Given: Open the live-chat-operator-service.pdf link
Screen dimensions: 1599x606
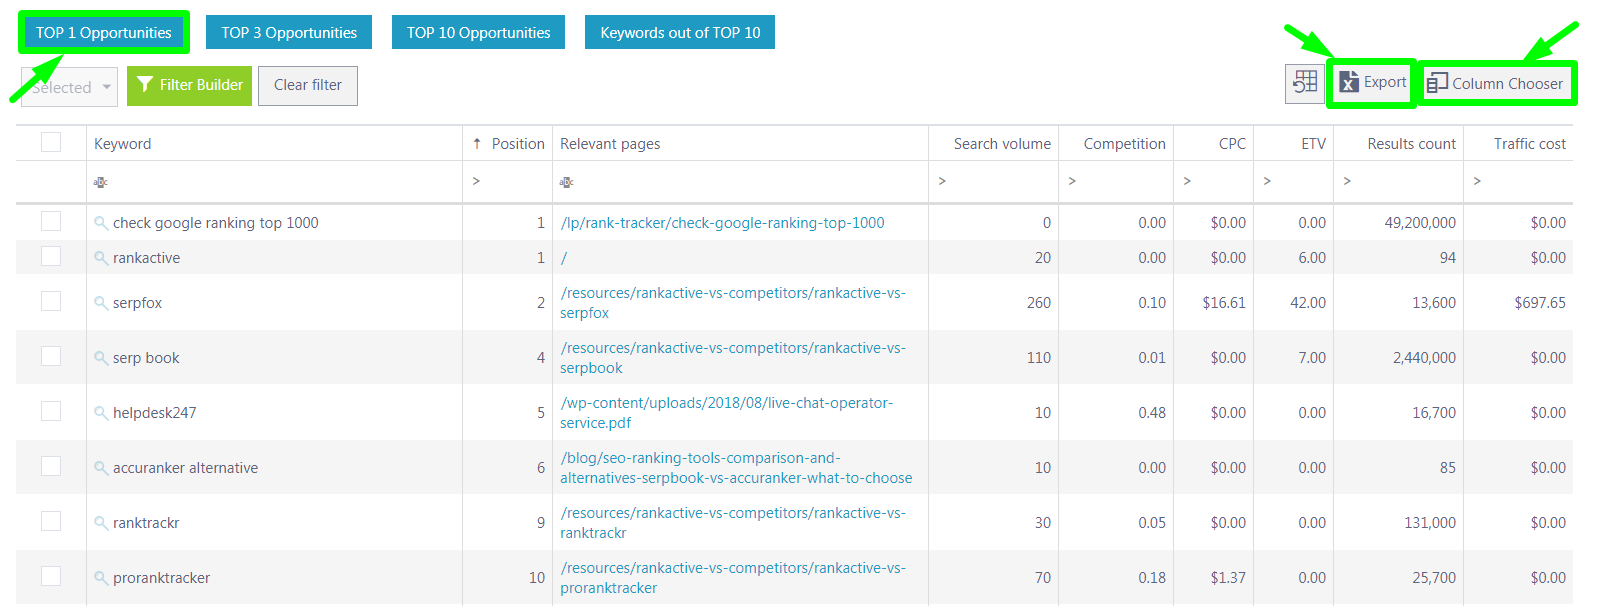Looking at the screenshot, I should click(727, 413).
